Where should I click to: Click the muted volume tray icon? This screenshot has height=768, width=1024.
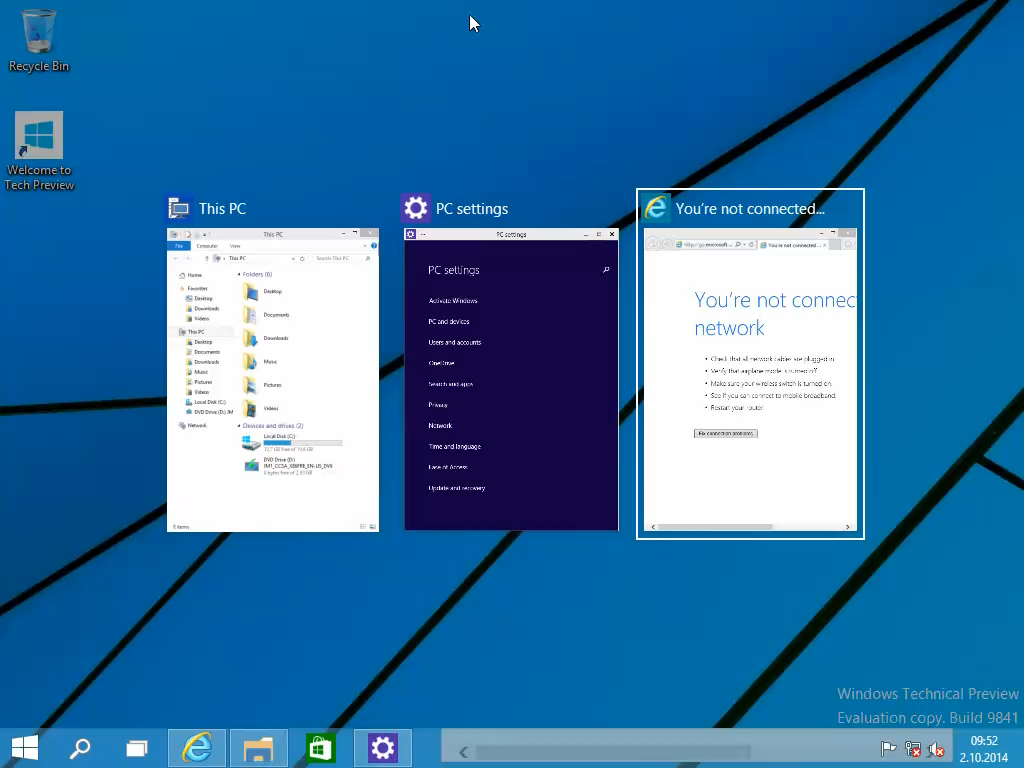pyautogui.click(x=937, y=748)
